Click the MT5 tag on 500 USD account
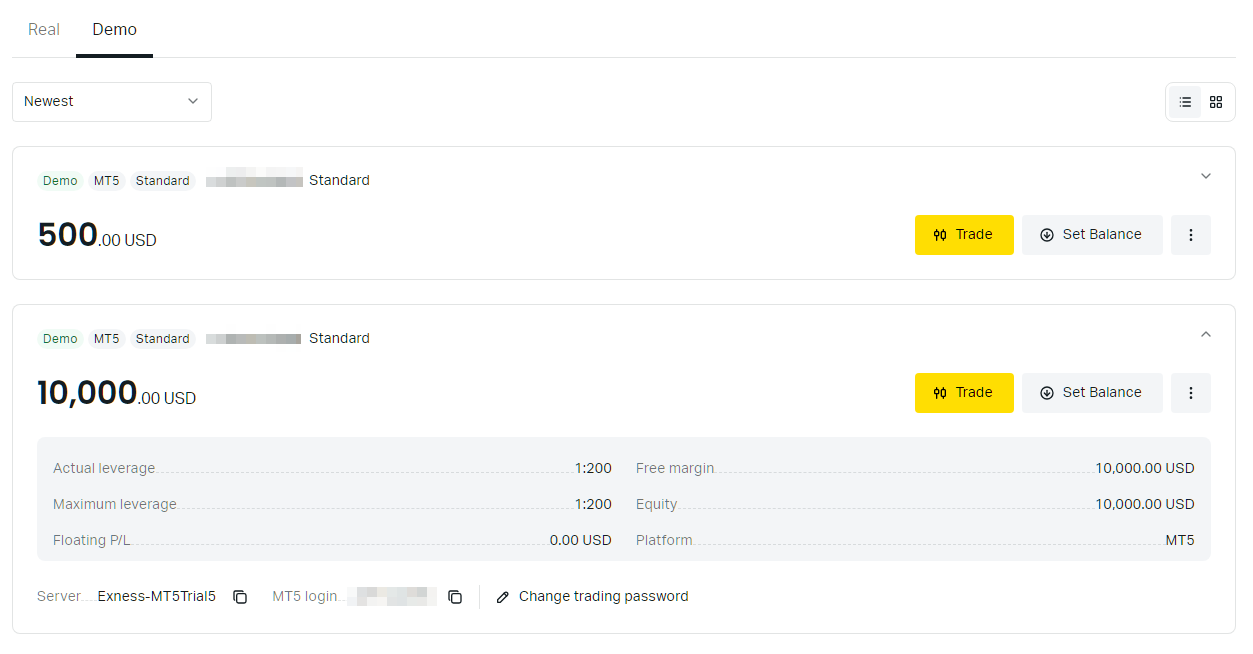Viewport: 1253px width, 654px height. [x=106, y=181]
